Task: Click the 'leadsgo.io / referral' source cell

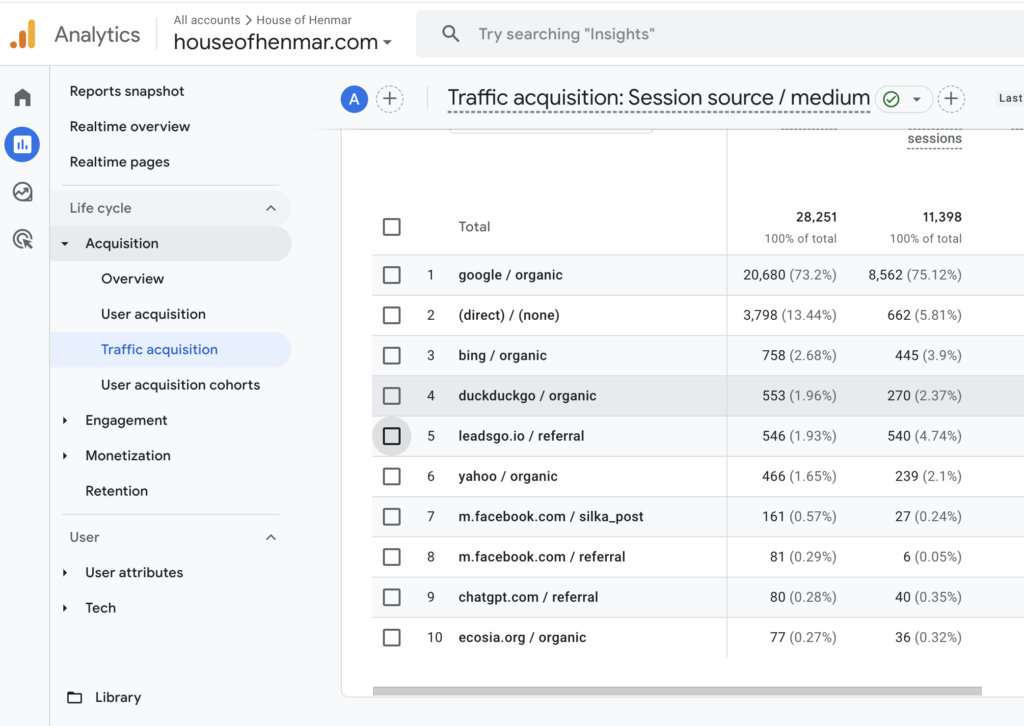Action: tap(521, 436)
